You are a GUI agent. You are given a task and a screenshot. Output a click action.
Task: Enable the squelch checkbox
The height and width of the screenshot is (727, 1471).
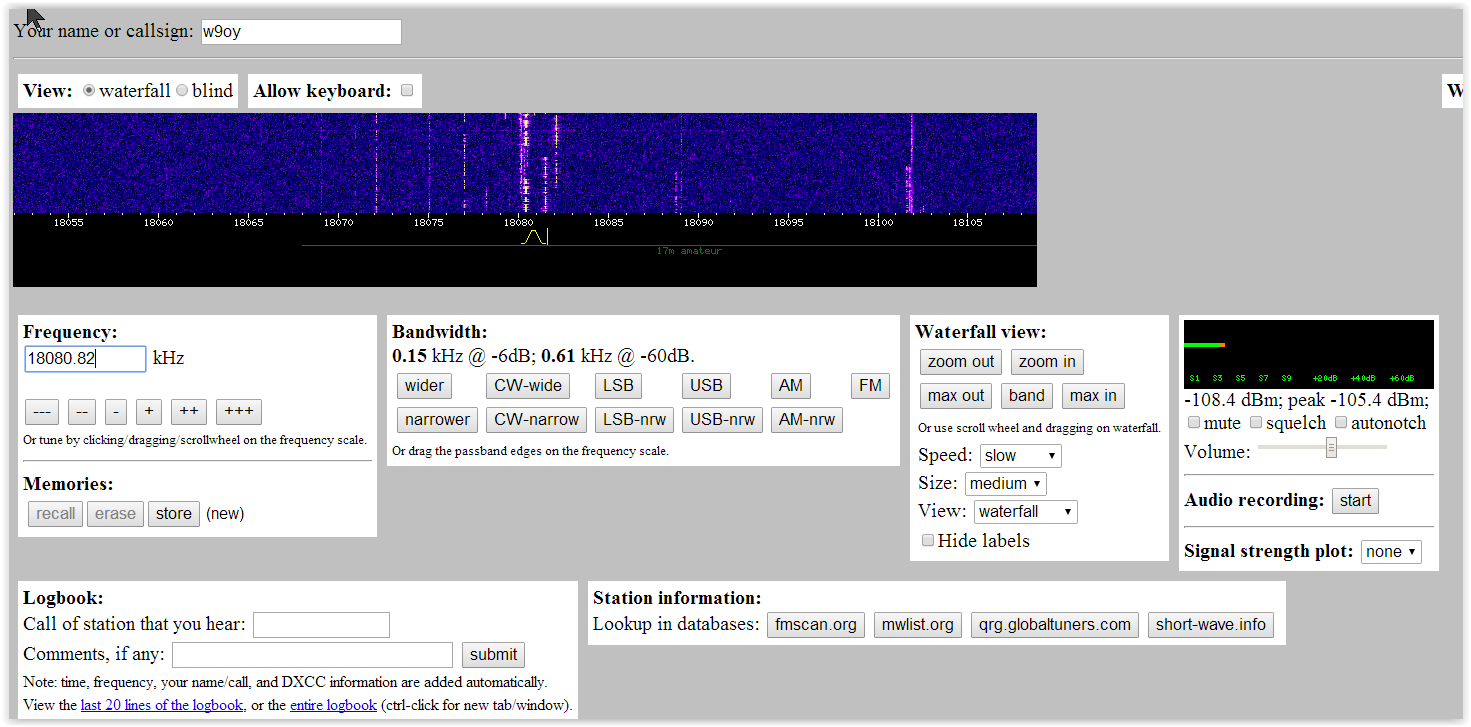(x=1256, y=423)
